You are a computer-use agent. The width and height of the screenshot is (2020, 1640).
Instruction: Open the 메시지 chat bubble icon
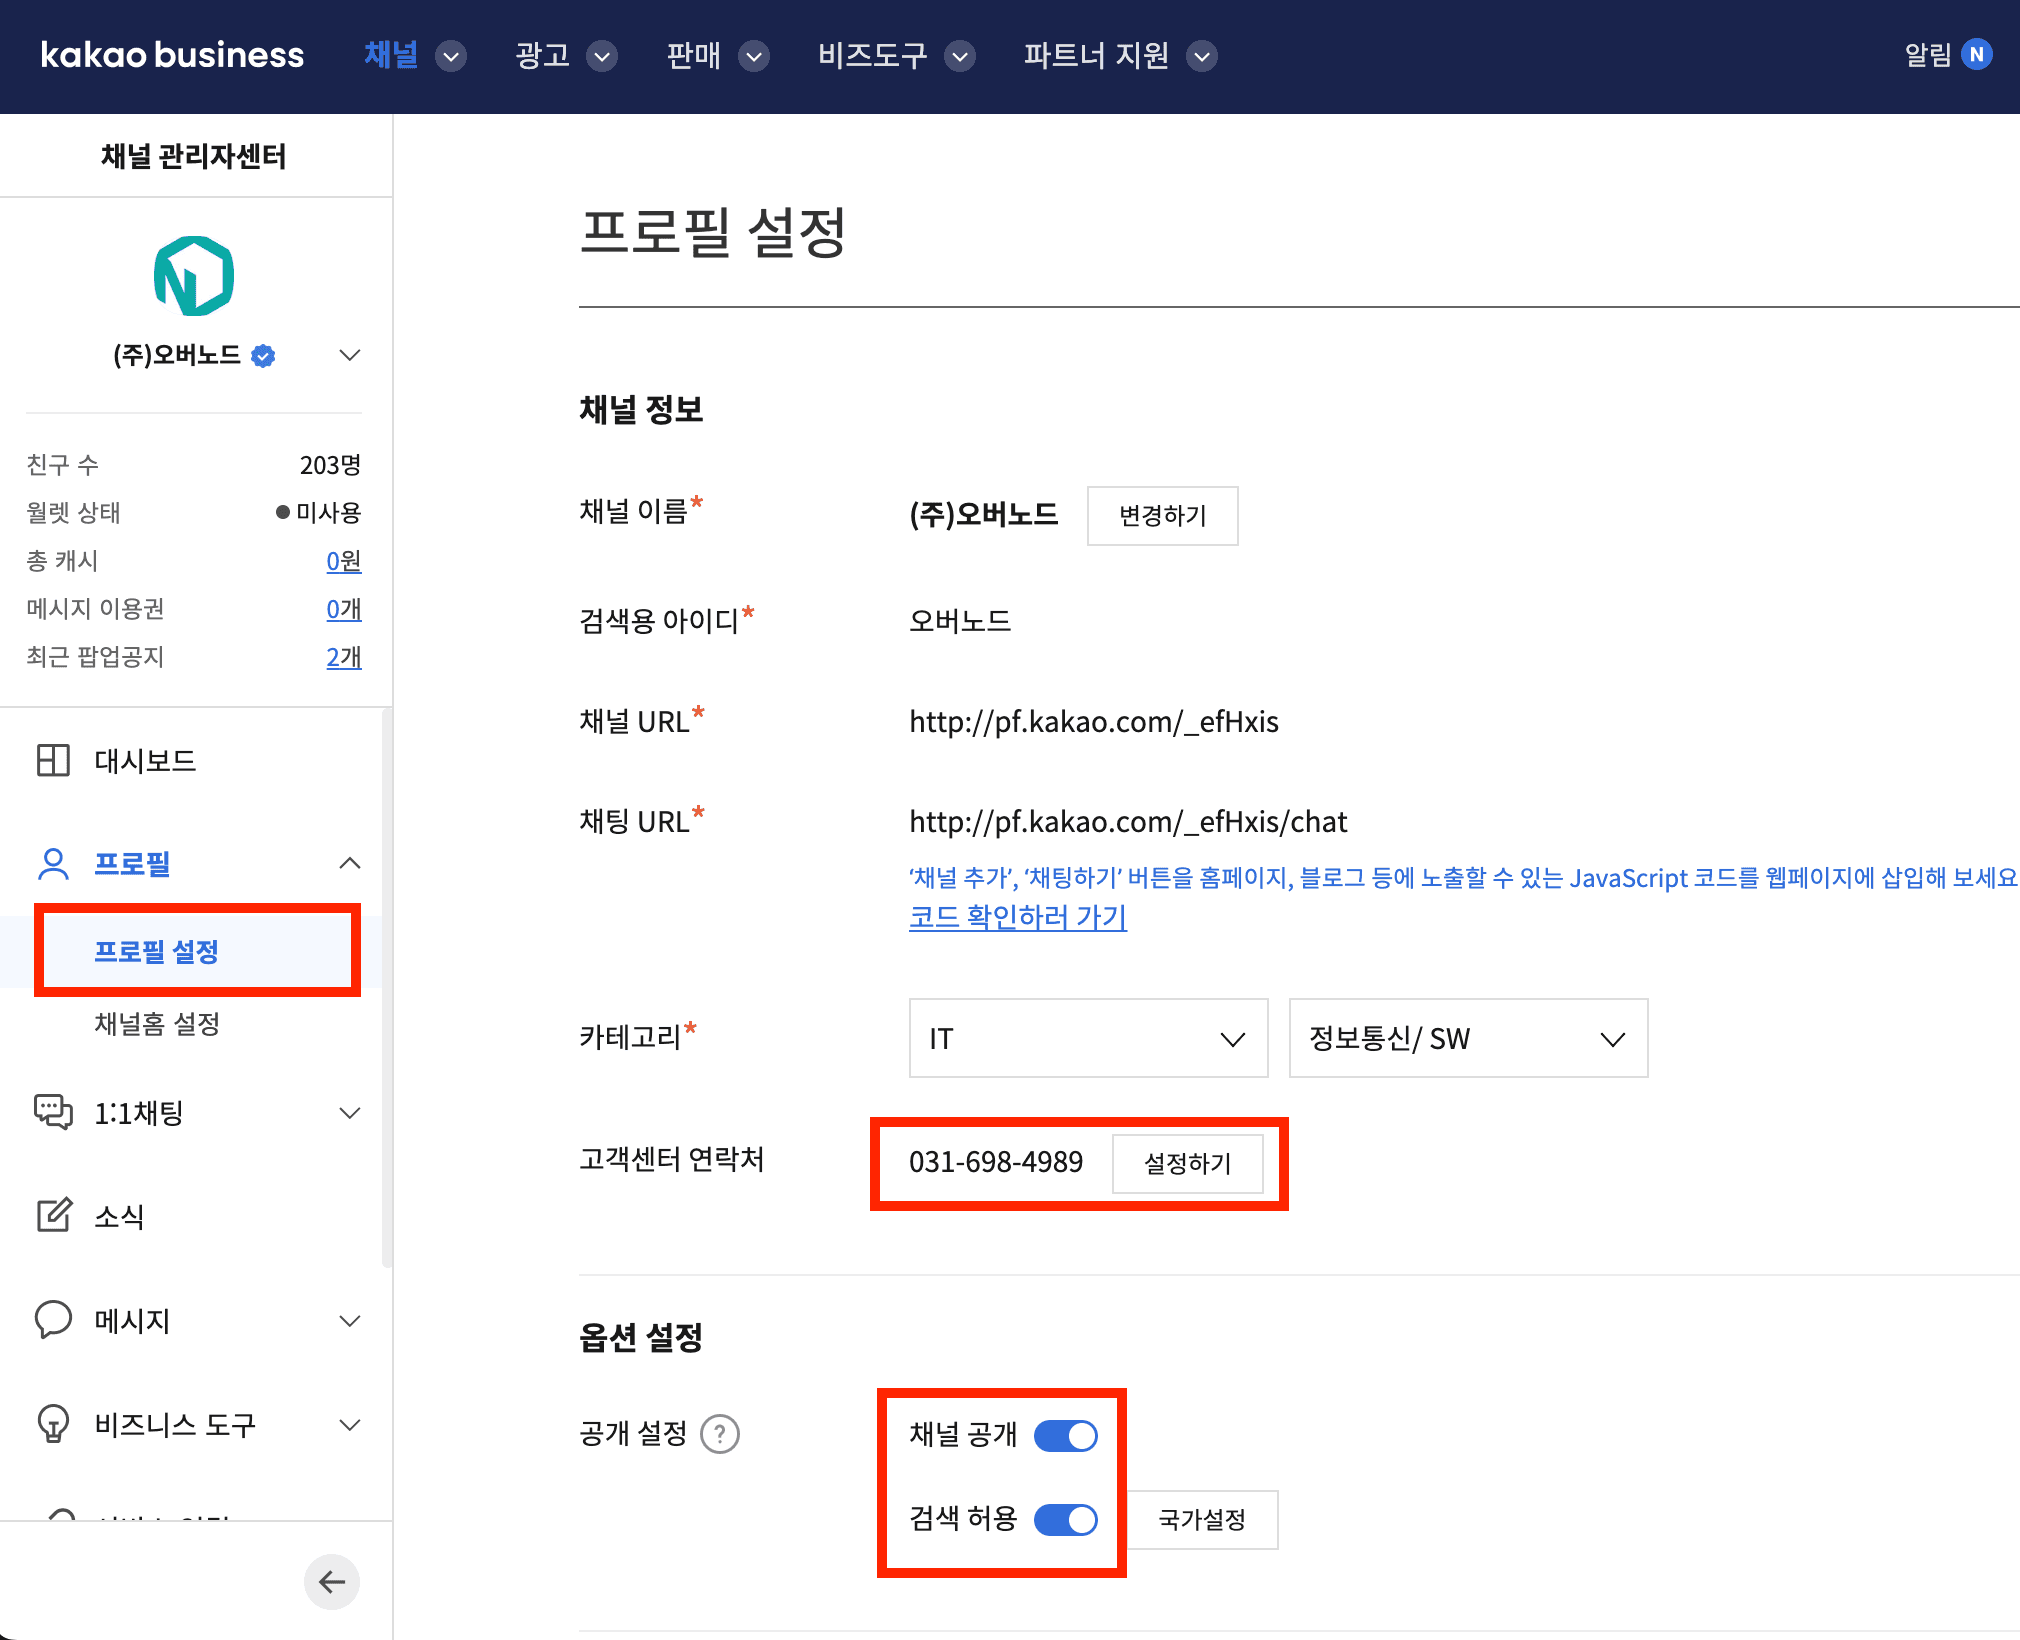point(53,1320)
